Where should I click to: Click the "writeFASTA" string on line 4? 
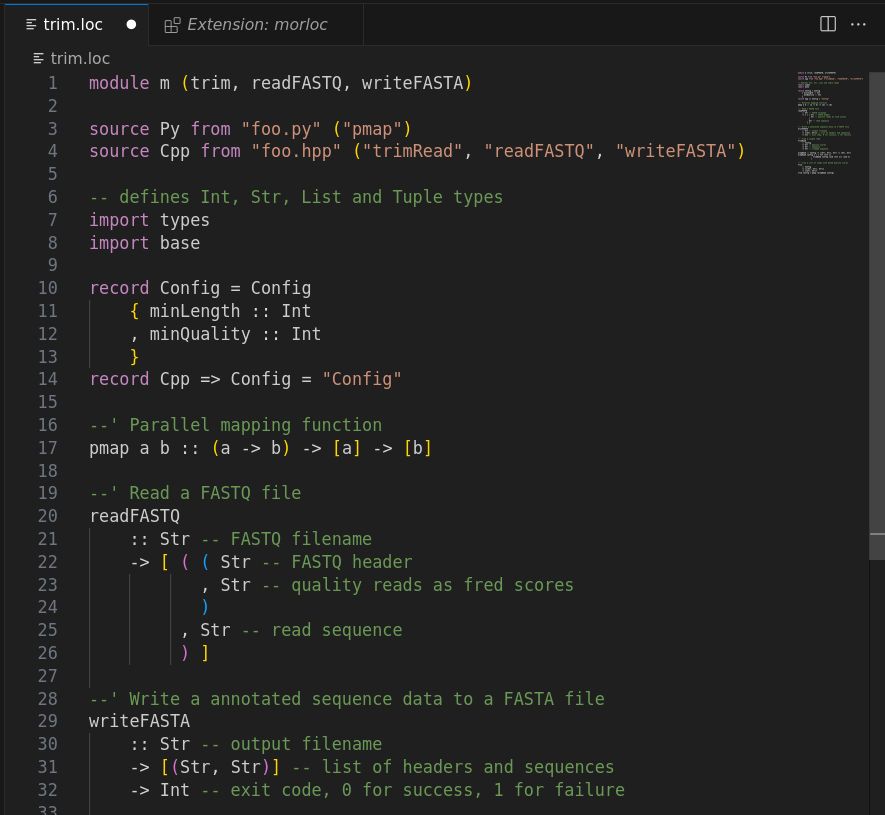[x=675, y=151]
